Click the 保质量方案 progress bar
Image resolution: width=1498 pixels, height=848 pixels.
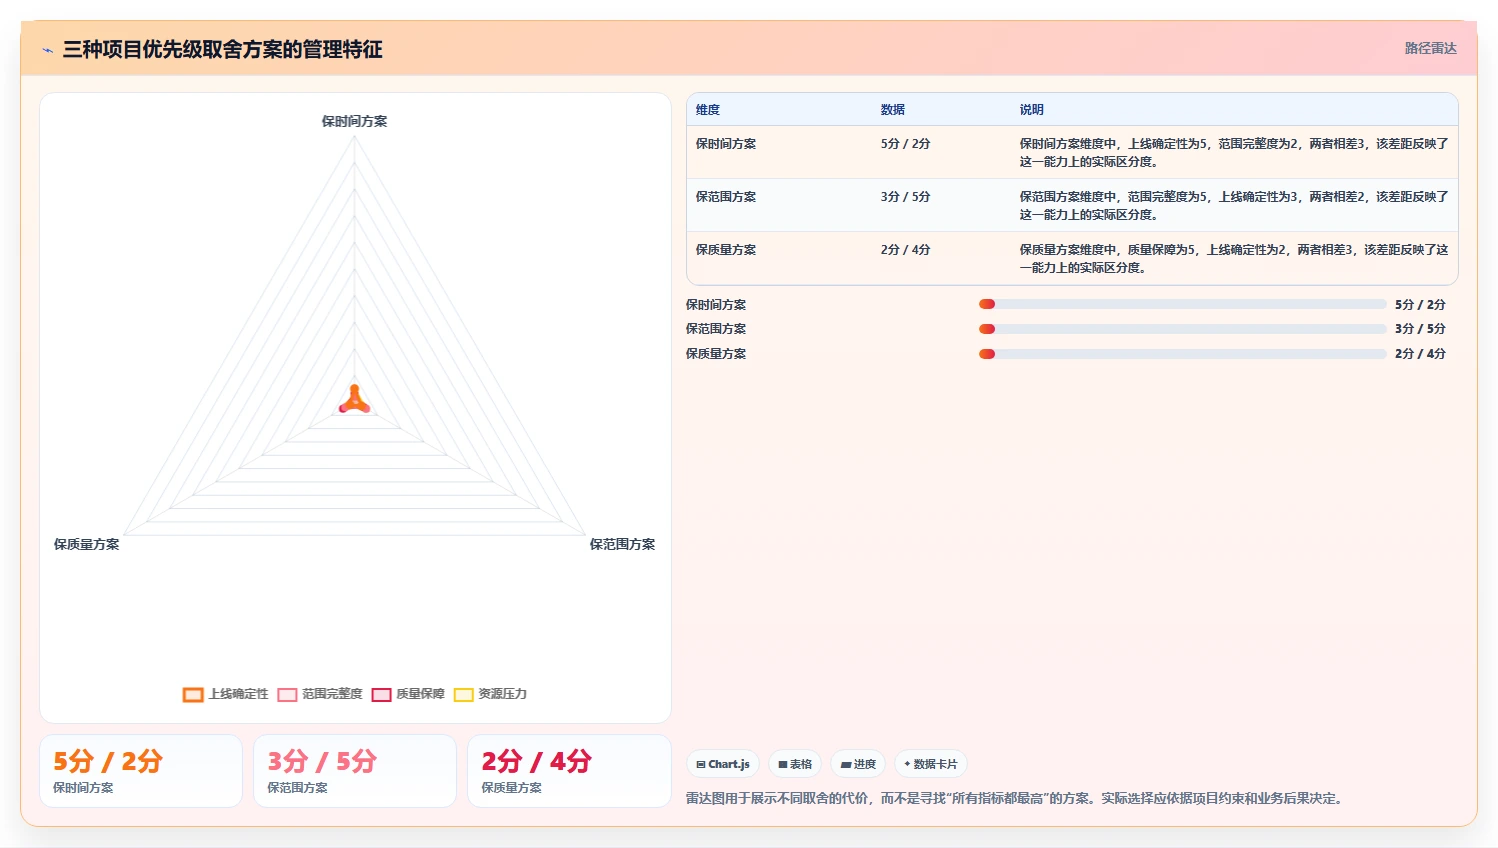point(1183,354)
